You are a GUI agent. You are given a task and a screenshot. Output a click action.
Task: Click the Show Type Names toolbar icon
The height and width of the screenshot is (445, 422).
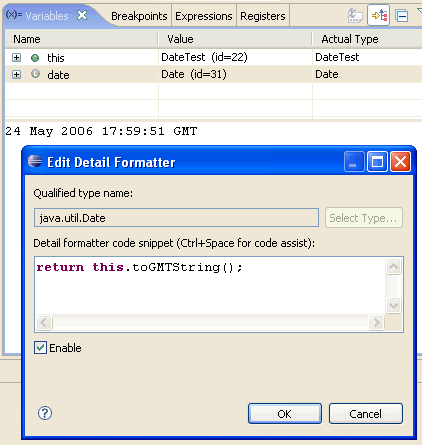(355, 15)
